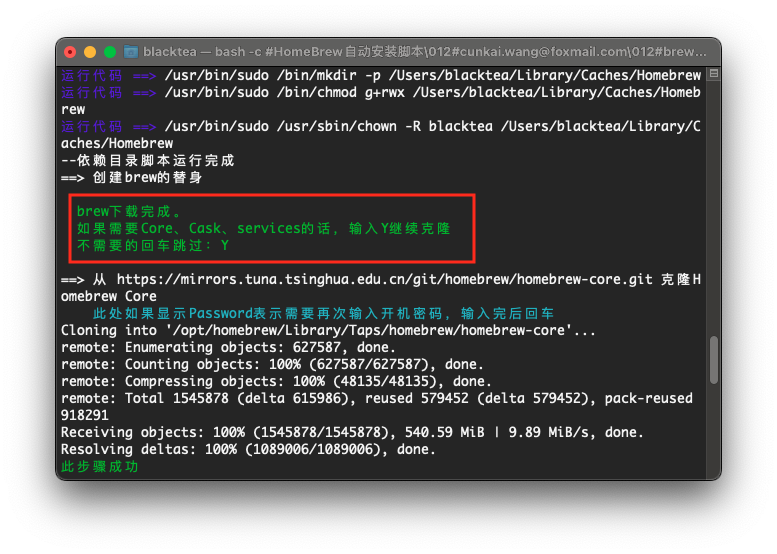Viewport: 777px width, 554px height.
Task: Click the wrapped text 'rew' on third line
Action: (x=73, y=110)
